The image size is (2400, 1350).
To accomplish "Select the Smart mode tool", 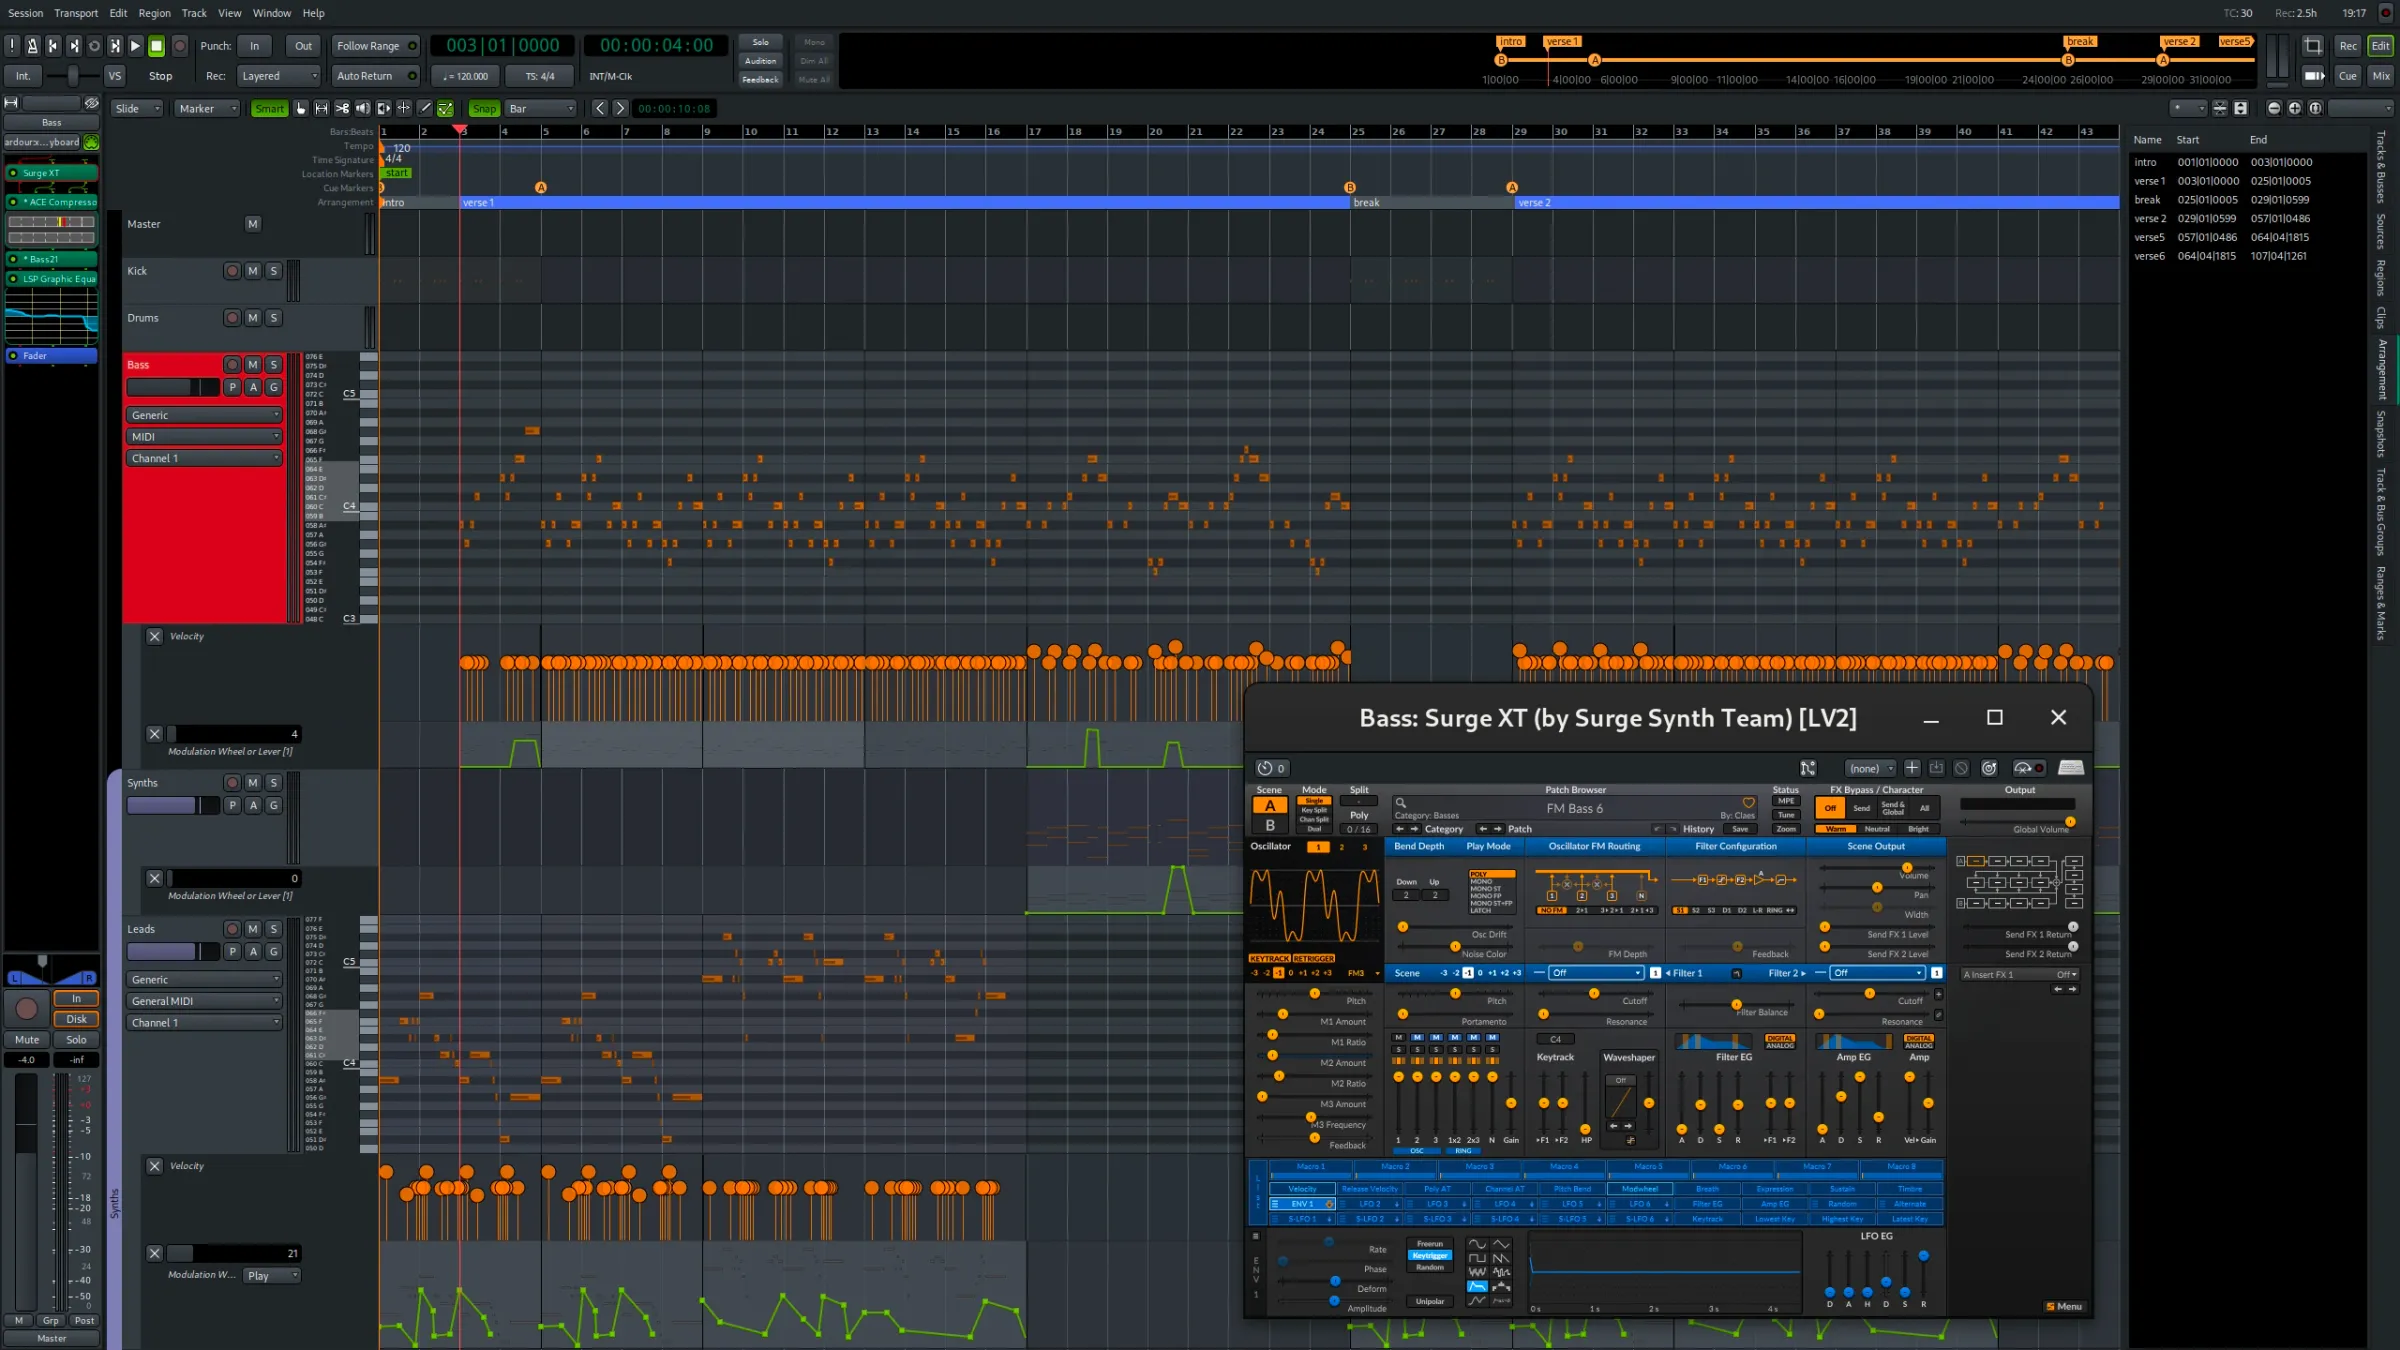I will tap(269, 108).
